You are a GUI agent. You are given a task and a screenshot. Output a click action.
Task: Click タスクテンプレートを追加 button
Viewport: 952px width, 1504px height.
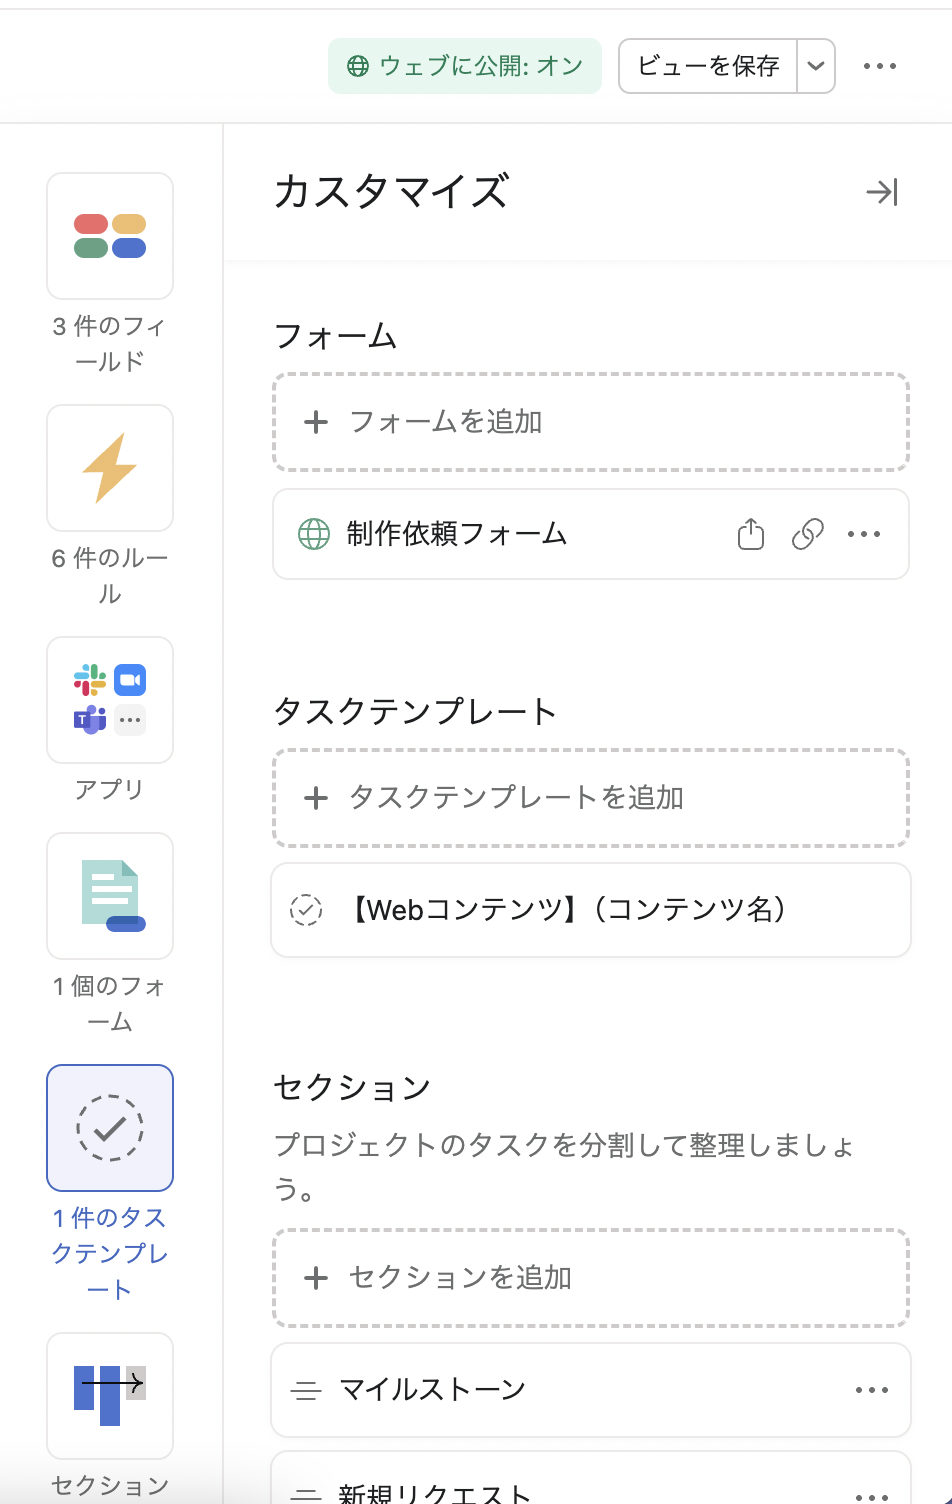590,798
